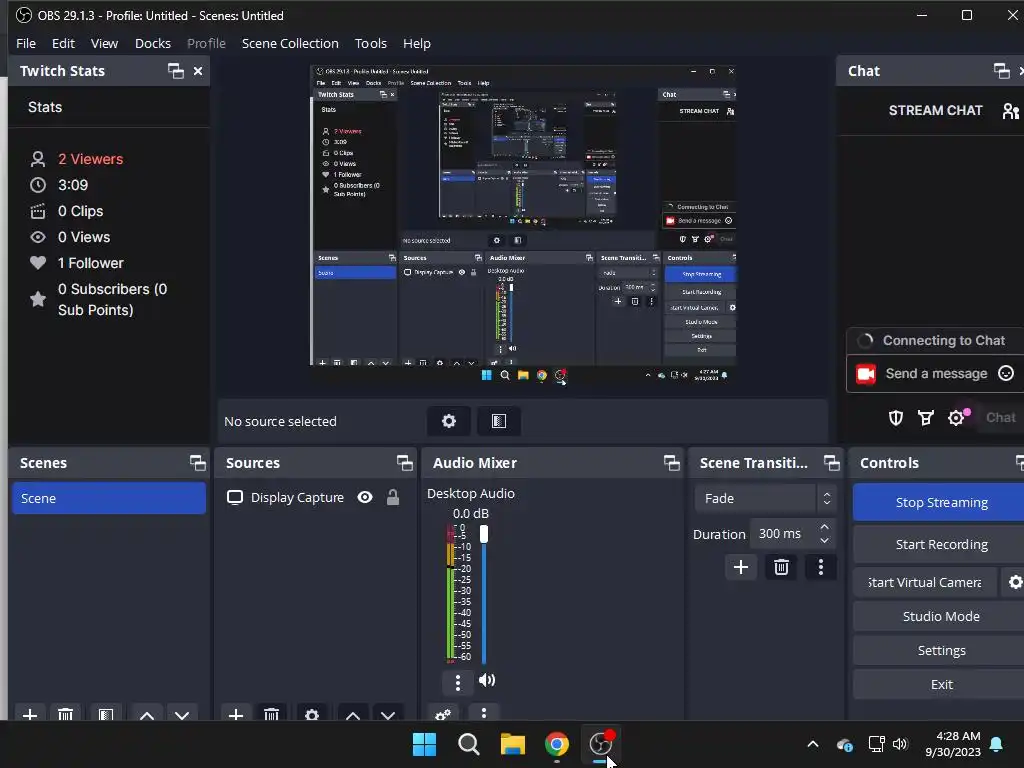The height and width of the screenshot is (768, 1024).
Task: Open scene filters icon in Scenes toolbar
Action: [106, 714]
